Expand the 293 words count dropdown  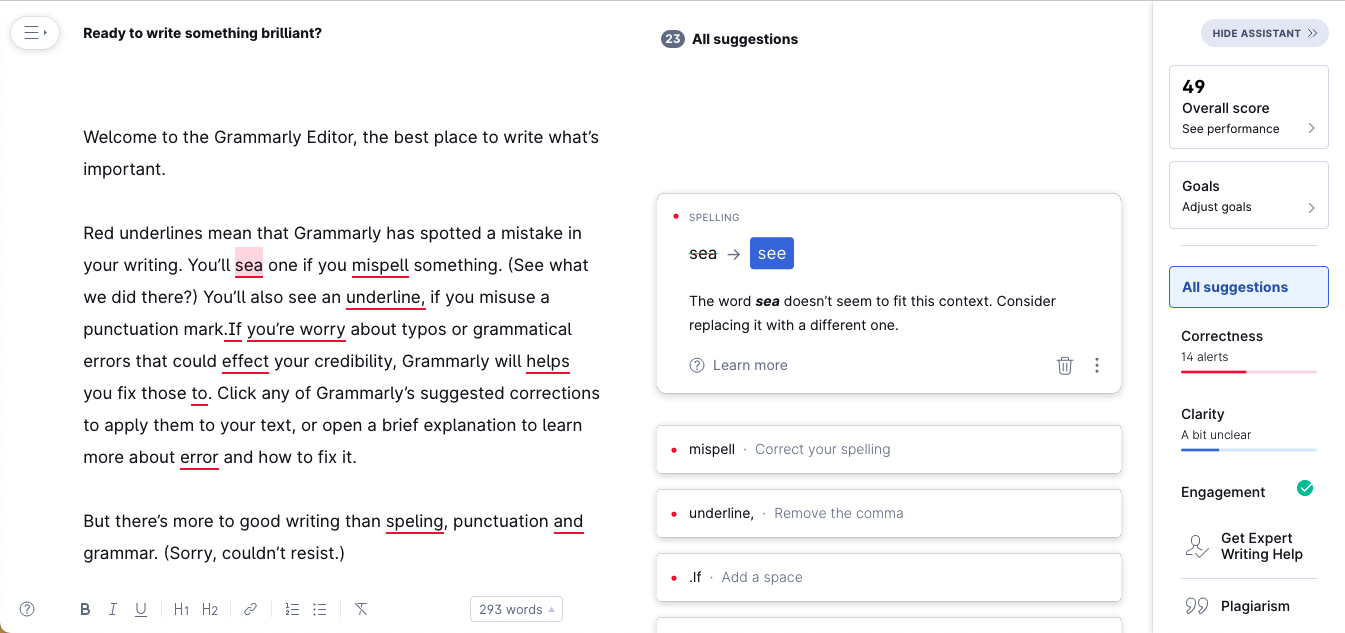[516, 609]
